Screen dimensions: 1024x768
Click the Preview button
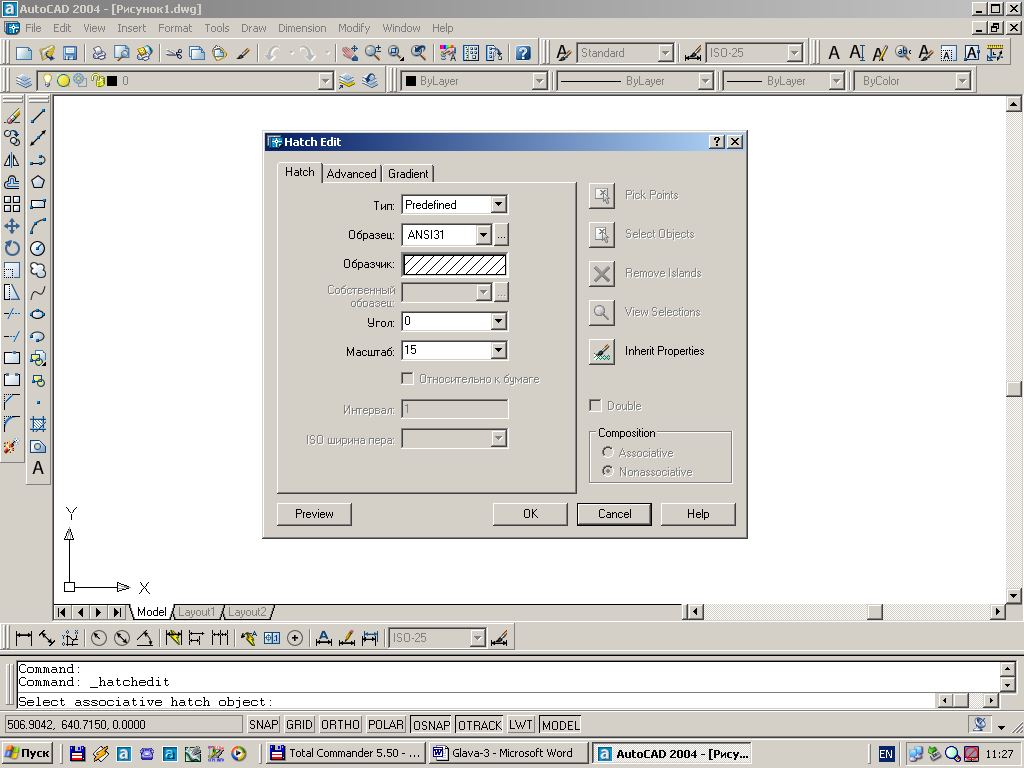(314, 514)
